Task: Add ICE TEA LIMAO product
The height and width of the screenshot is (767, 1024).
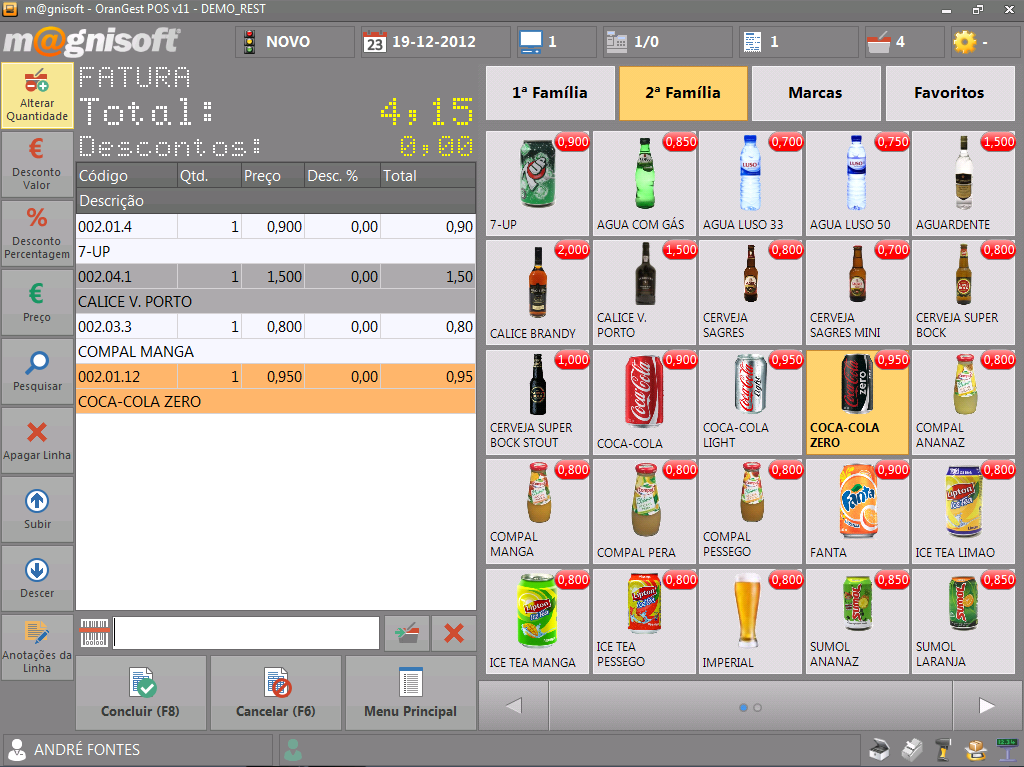Action: [963, 512]
